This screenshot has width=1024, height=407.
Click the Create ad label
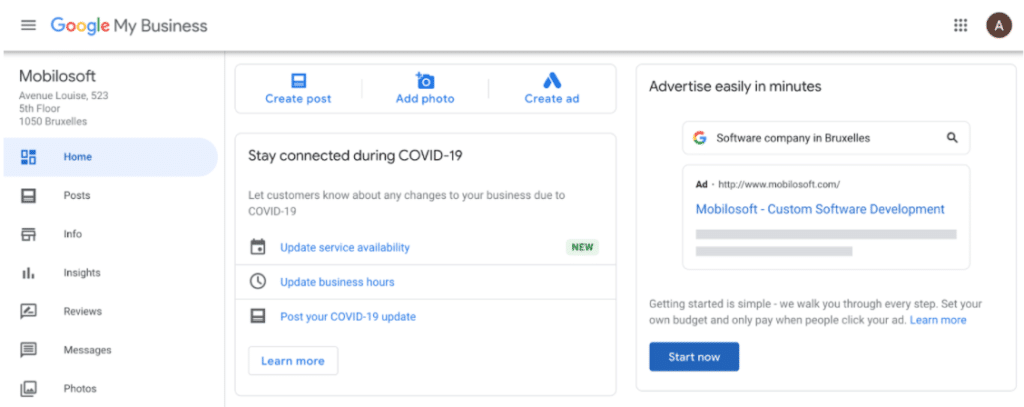coord(552,99)
